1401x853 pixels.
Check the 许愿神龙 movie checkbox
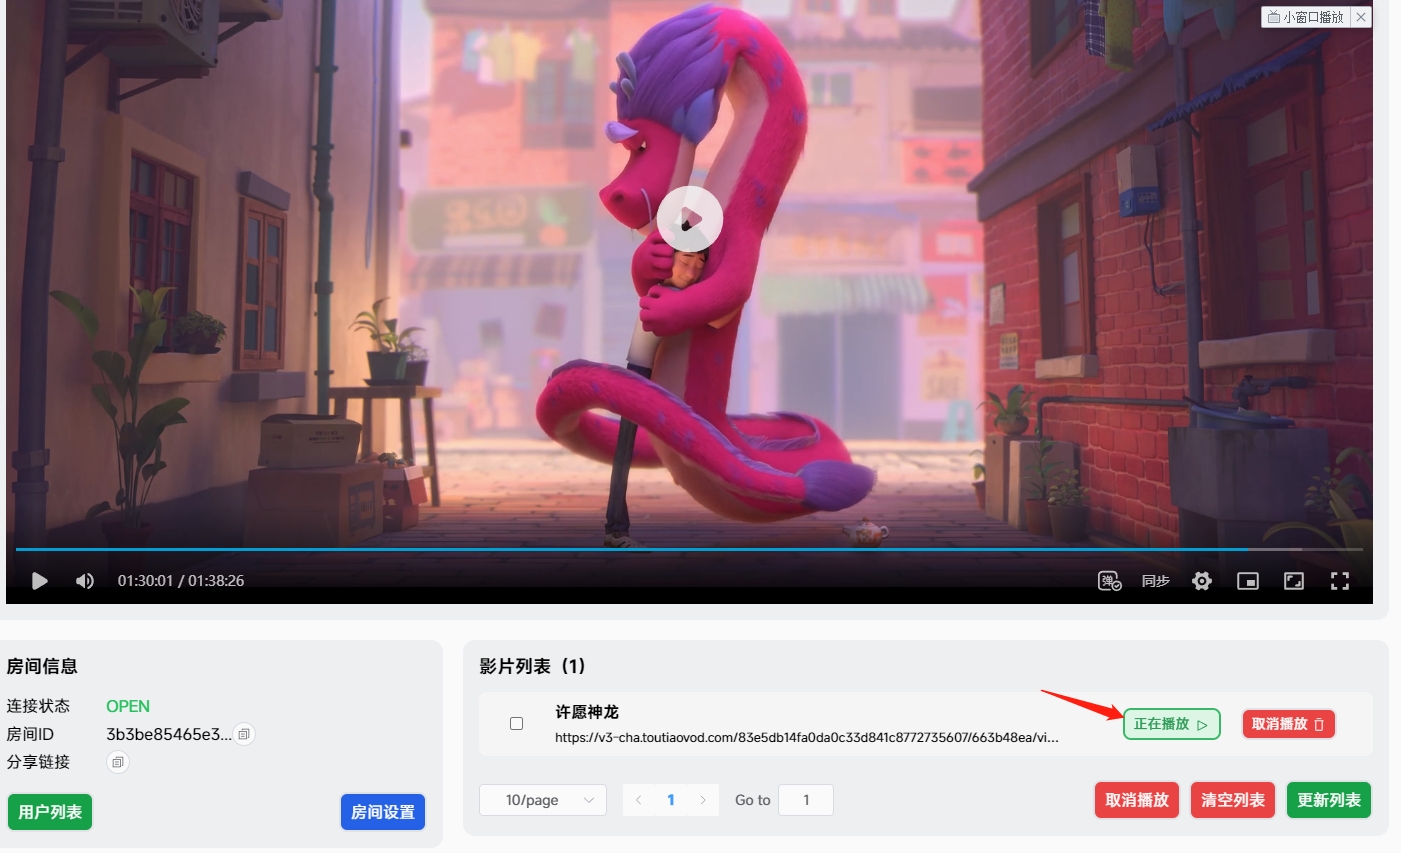pos(516,723)
